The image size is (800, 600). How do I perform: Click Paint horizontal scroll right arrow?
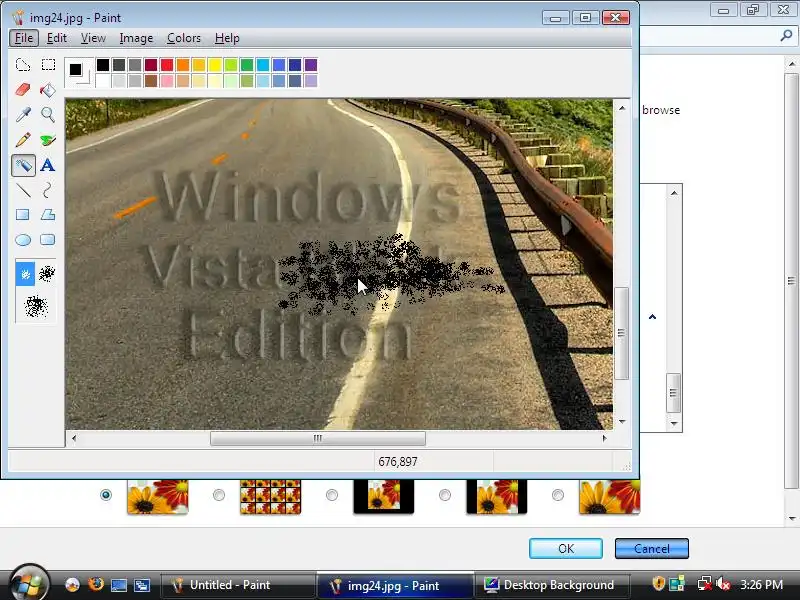605,438
